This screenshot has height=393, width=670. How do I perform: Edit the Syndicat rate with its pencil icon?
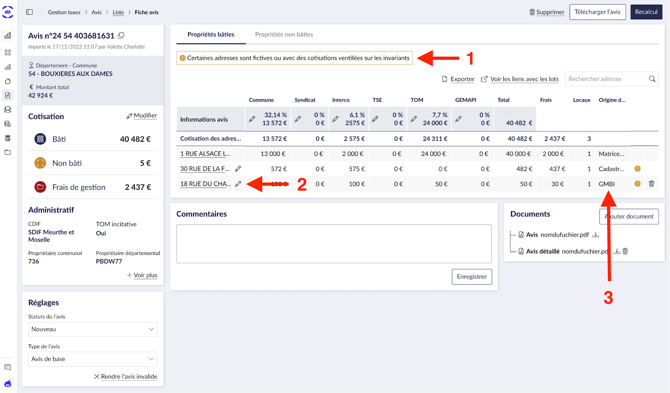click(x=298, y=119)
